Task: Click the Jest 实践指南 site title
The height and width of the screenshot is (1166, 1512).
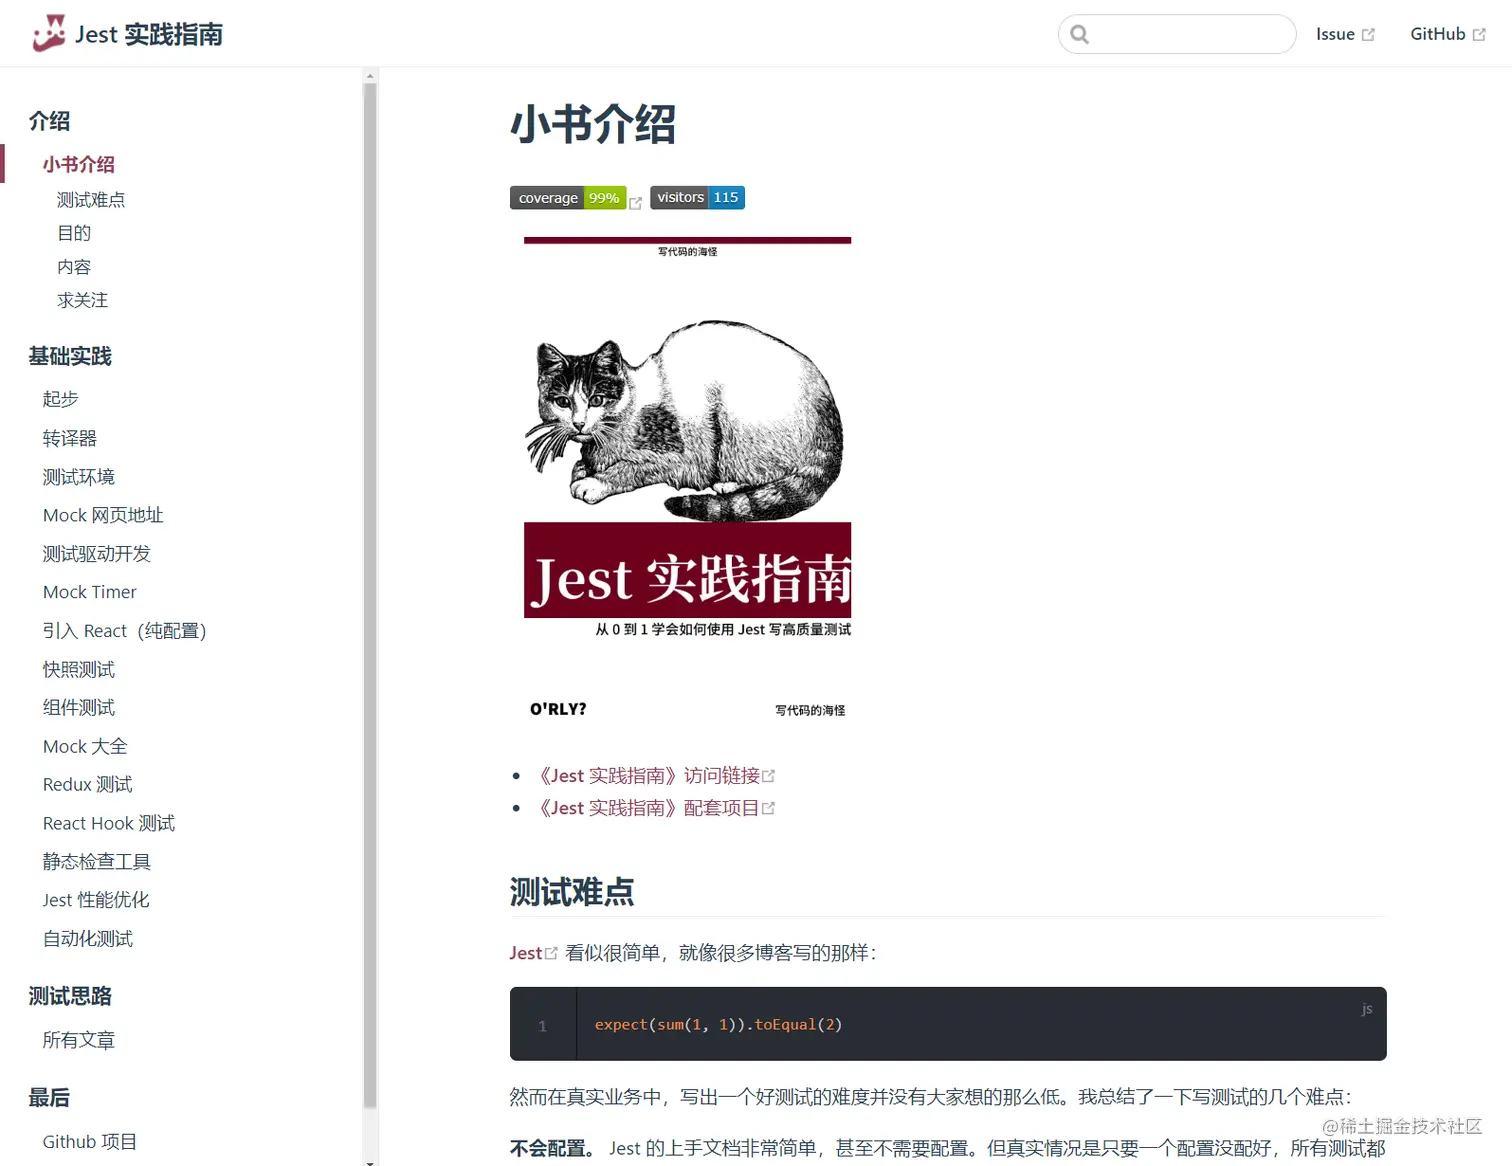Action: click(x=149, y=34)
